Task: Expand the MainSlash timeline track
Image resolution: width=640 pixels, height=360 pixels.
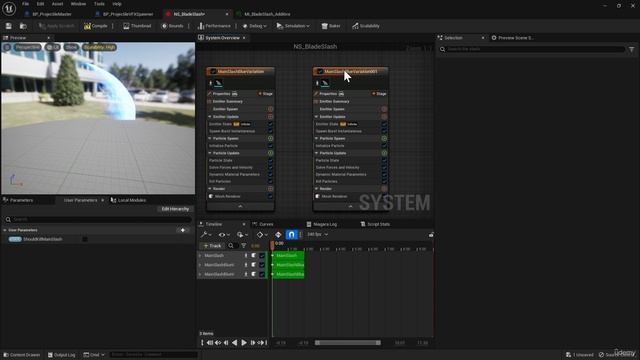Action: 200,256
